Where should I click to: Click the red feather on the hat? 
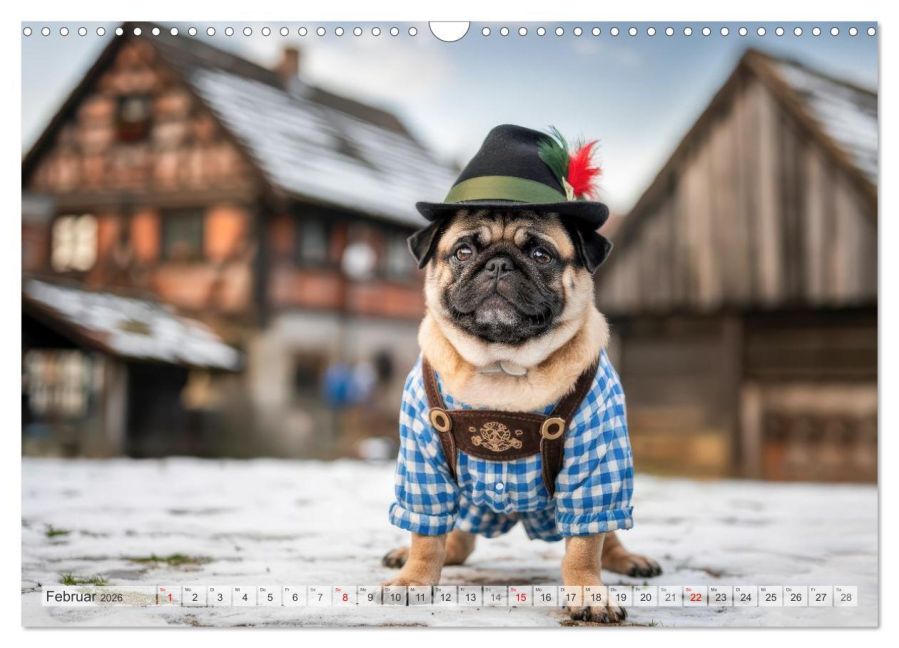(583, 168)
